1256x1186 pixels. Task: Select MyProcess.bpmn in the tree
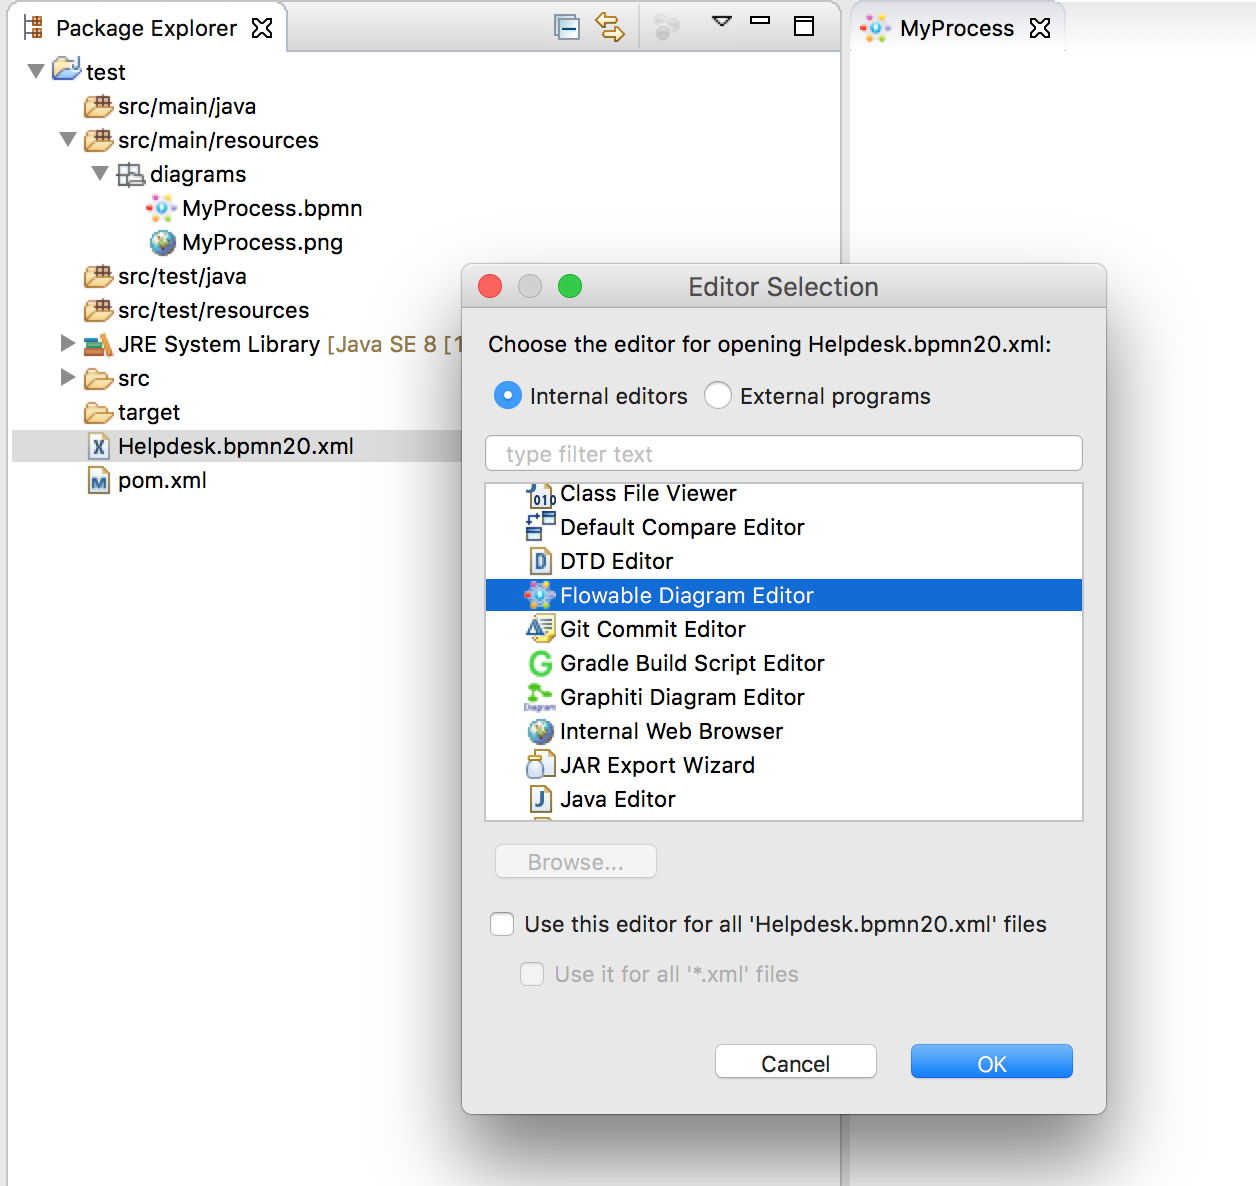click(x=272, y=208)
